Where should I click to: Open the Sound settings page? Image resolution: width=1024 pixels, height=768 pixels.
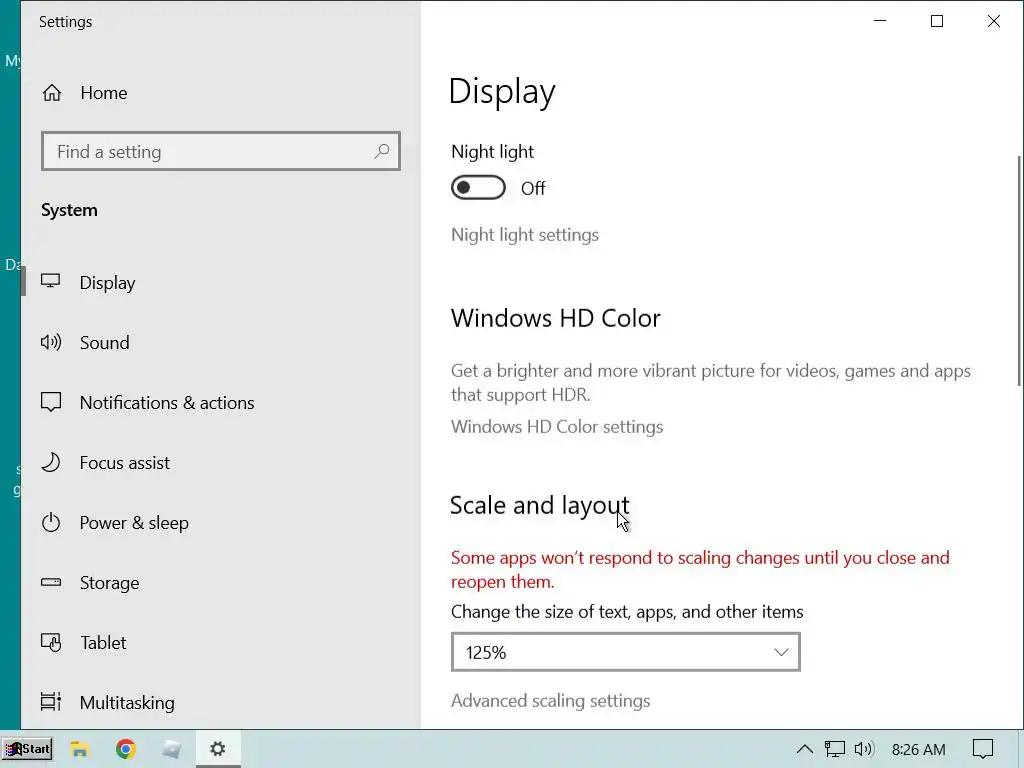click(104, 342)
